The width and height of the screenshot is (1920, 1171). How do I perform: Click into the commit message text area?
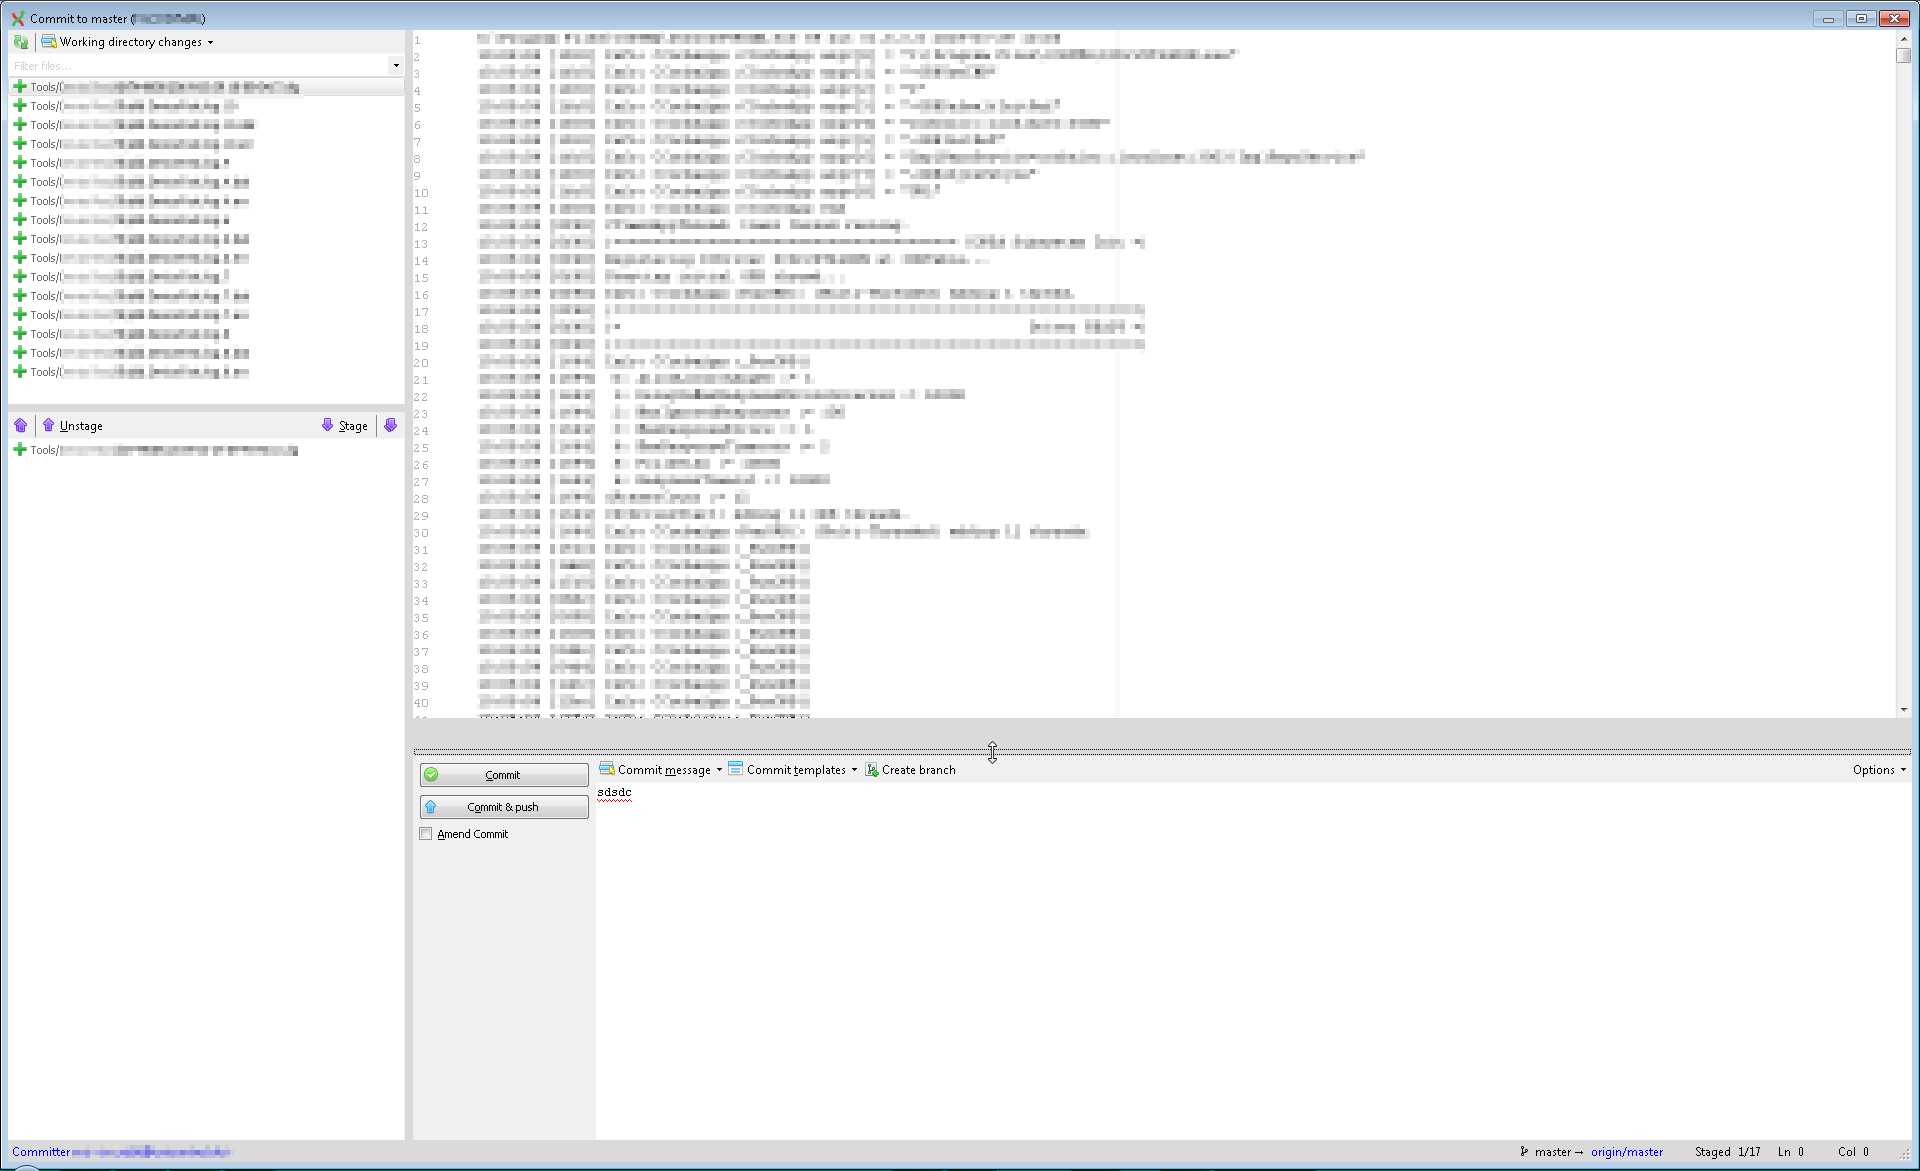point(1252,960)
